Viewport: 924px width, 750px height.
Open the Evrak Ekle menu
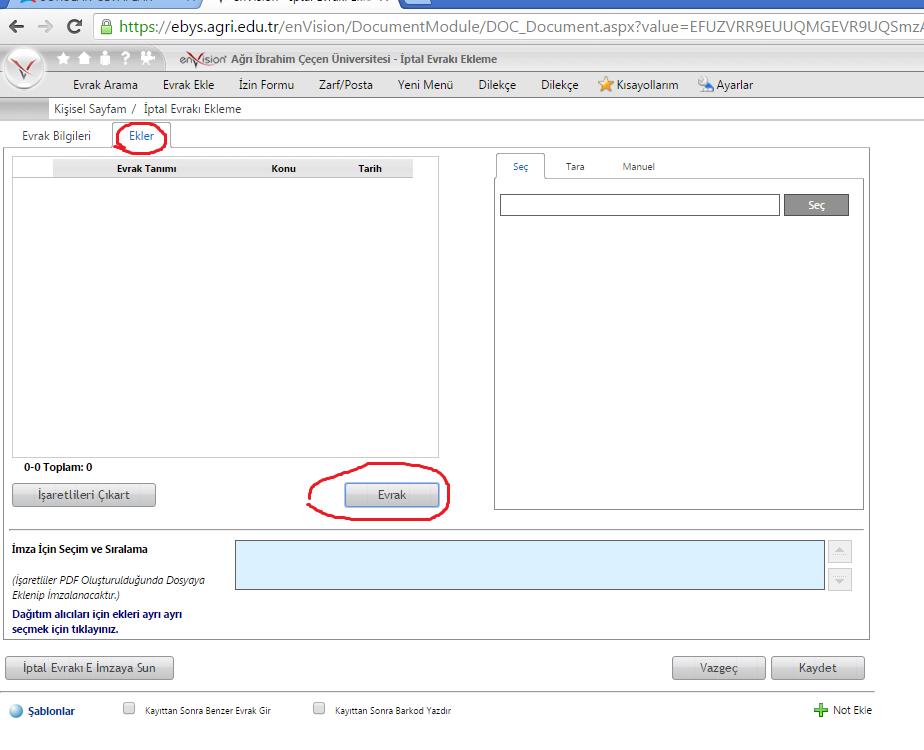tap(188, 85)
